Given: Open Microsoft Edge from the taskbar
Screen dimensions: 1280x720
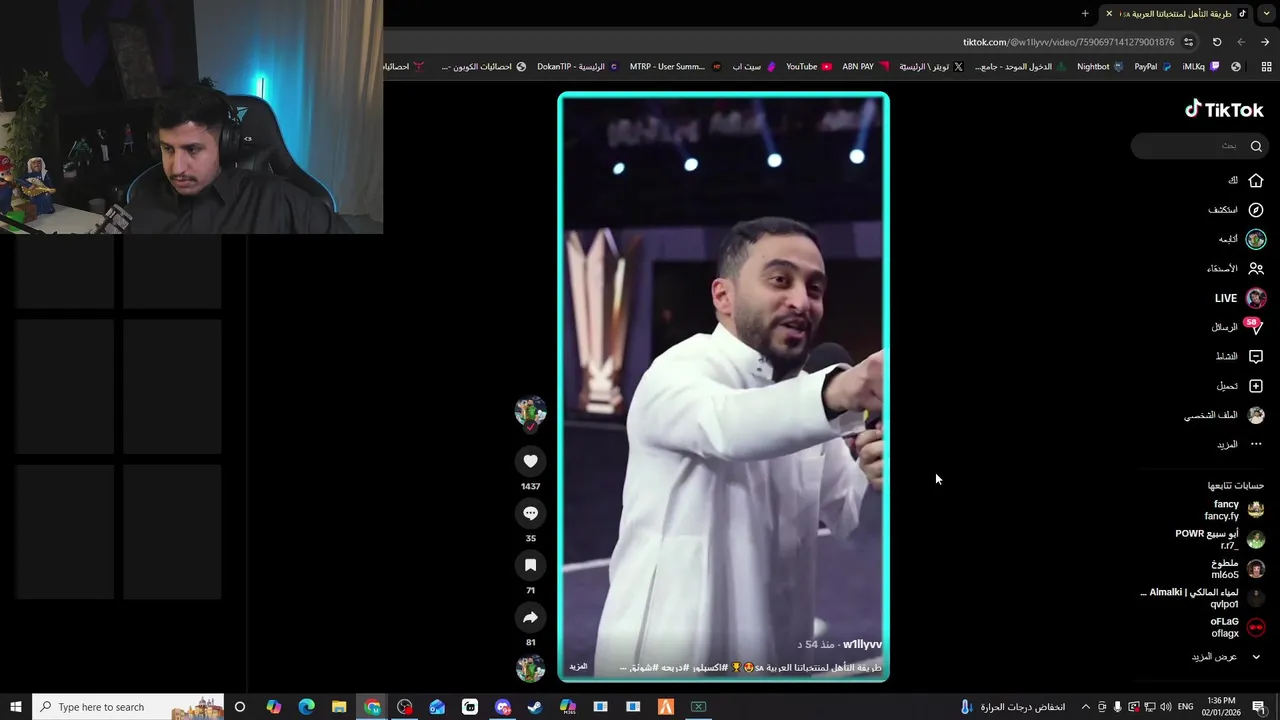Looking at the screenshot, I should 306,707.
